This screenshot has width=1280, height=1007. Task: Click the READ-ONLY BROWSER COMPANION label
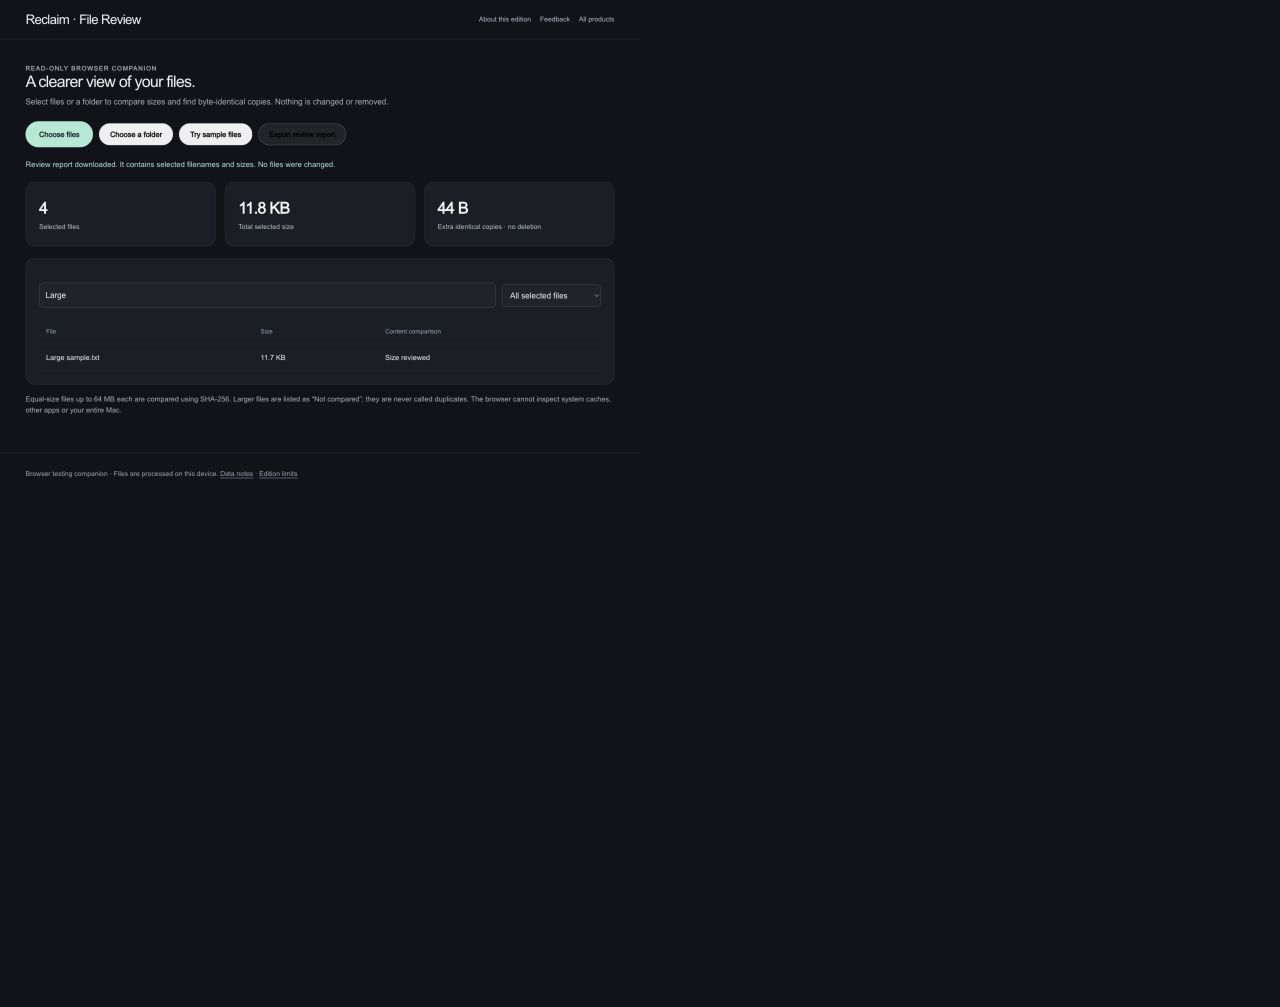pyautogui.click(x=91, y=68)
